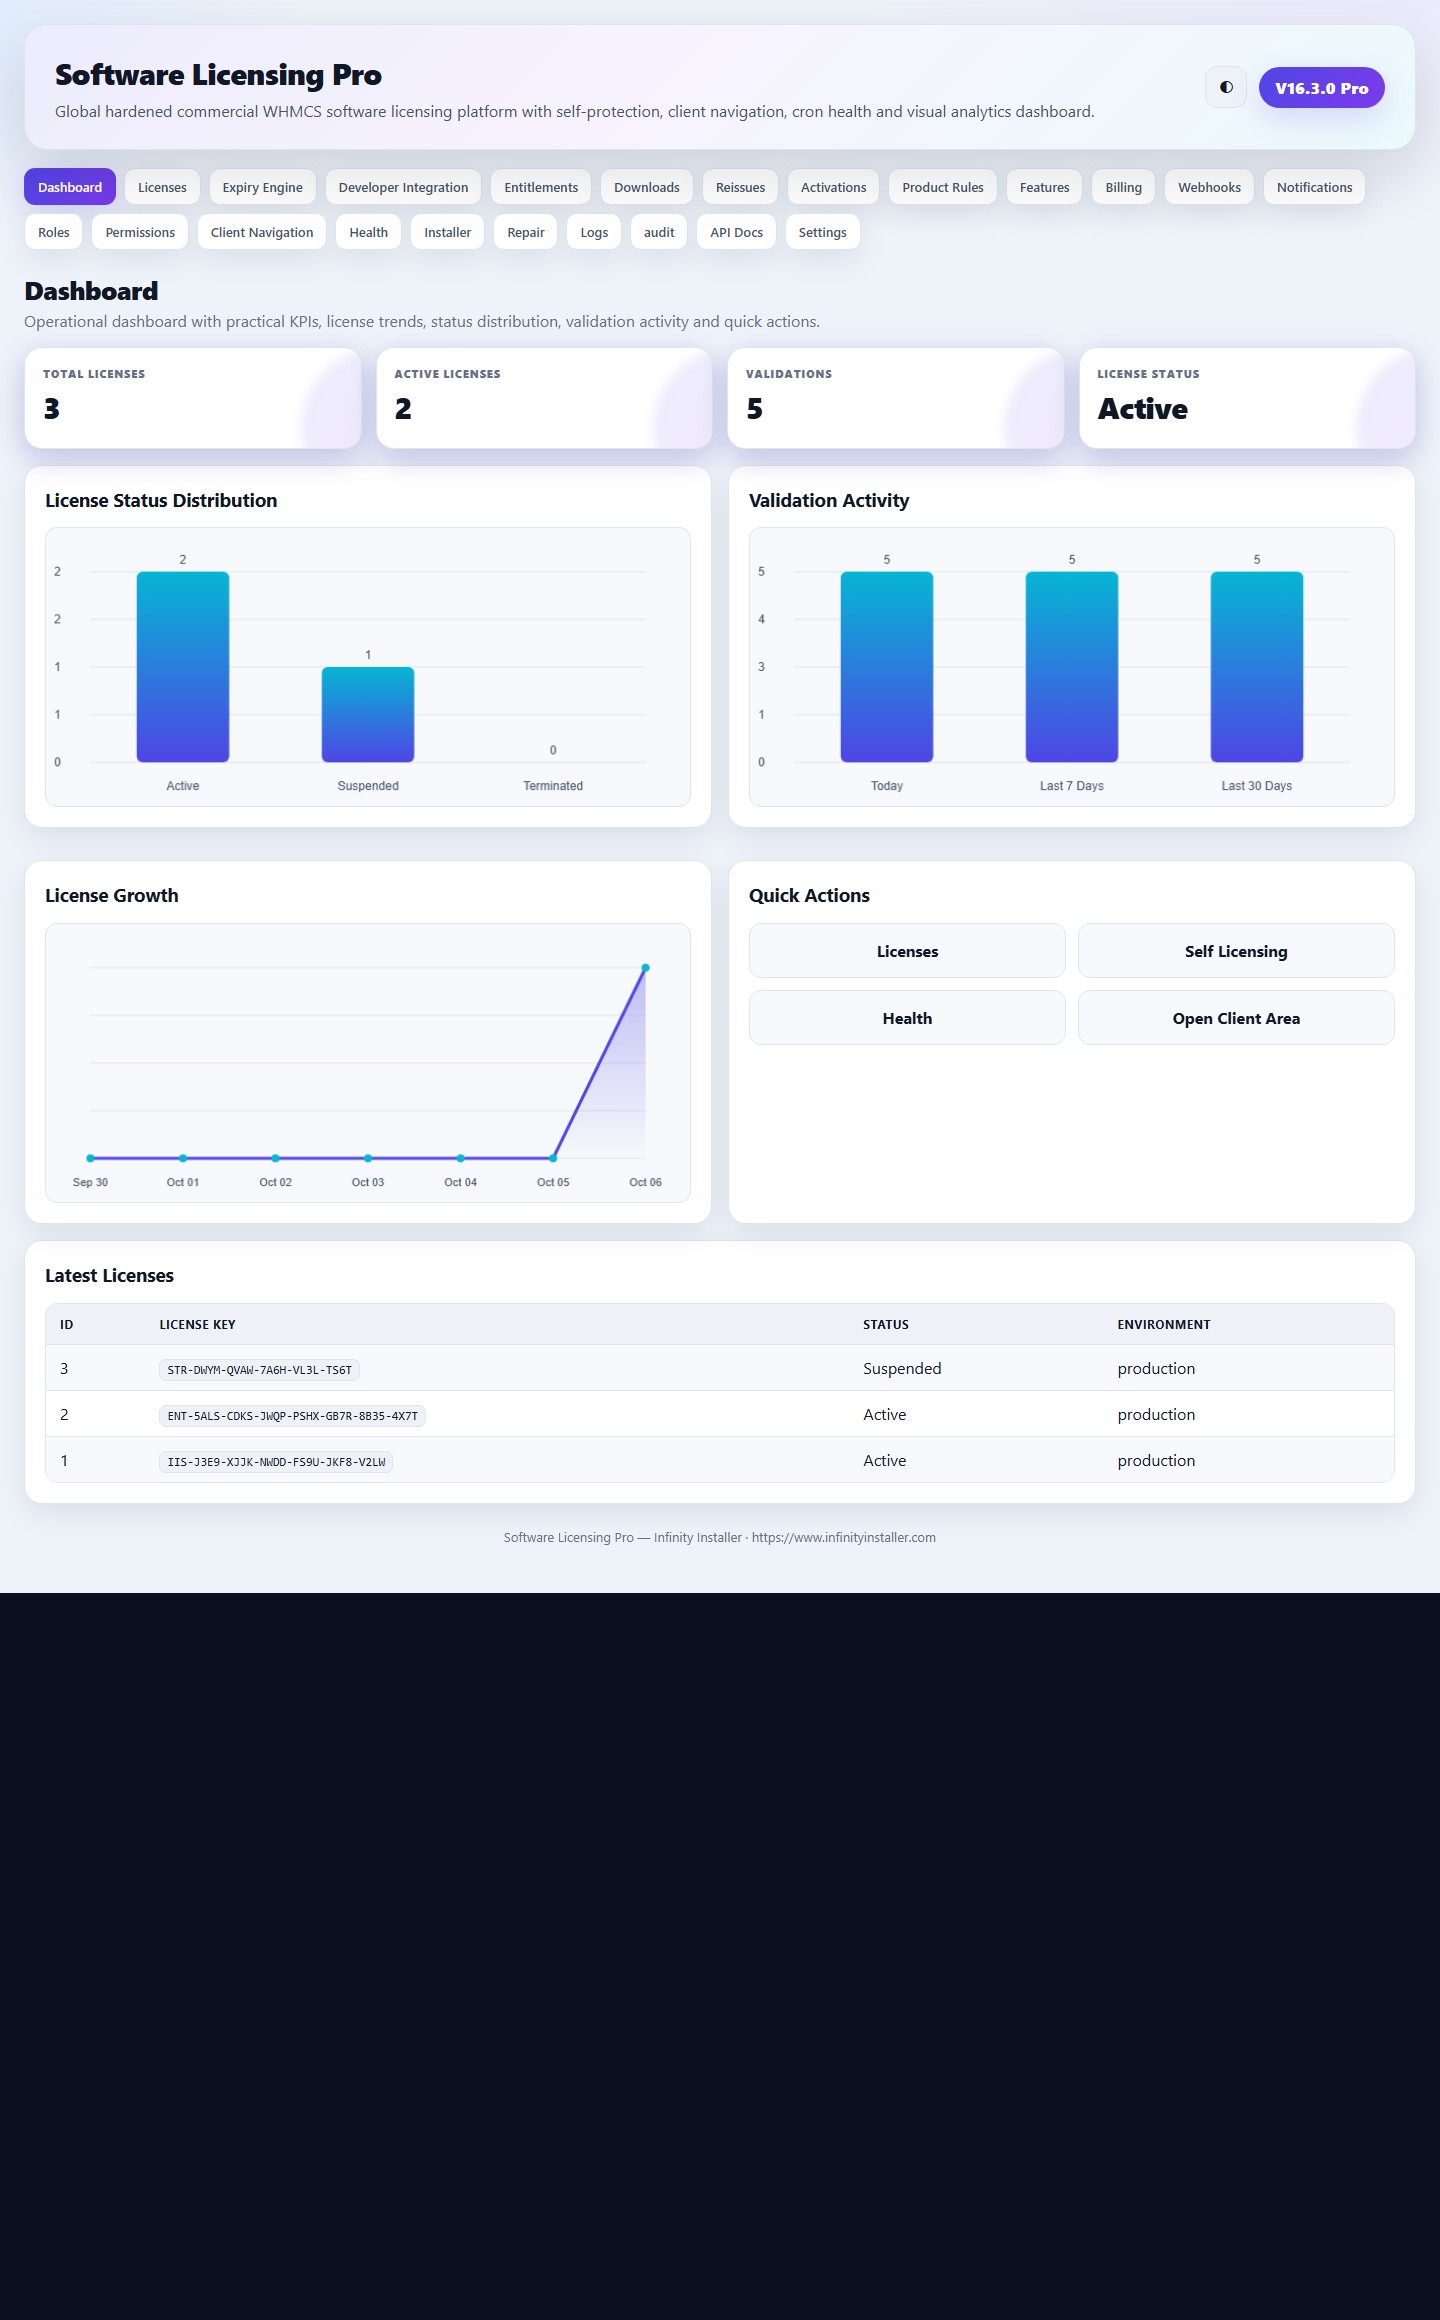Open the audit tab
The height and width of the screenshot is (2320, 1440).
[x=659, y=232]
